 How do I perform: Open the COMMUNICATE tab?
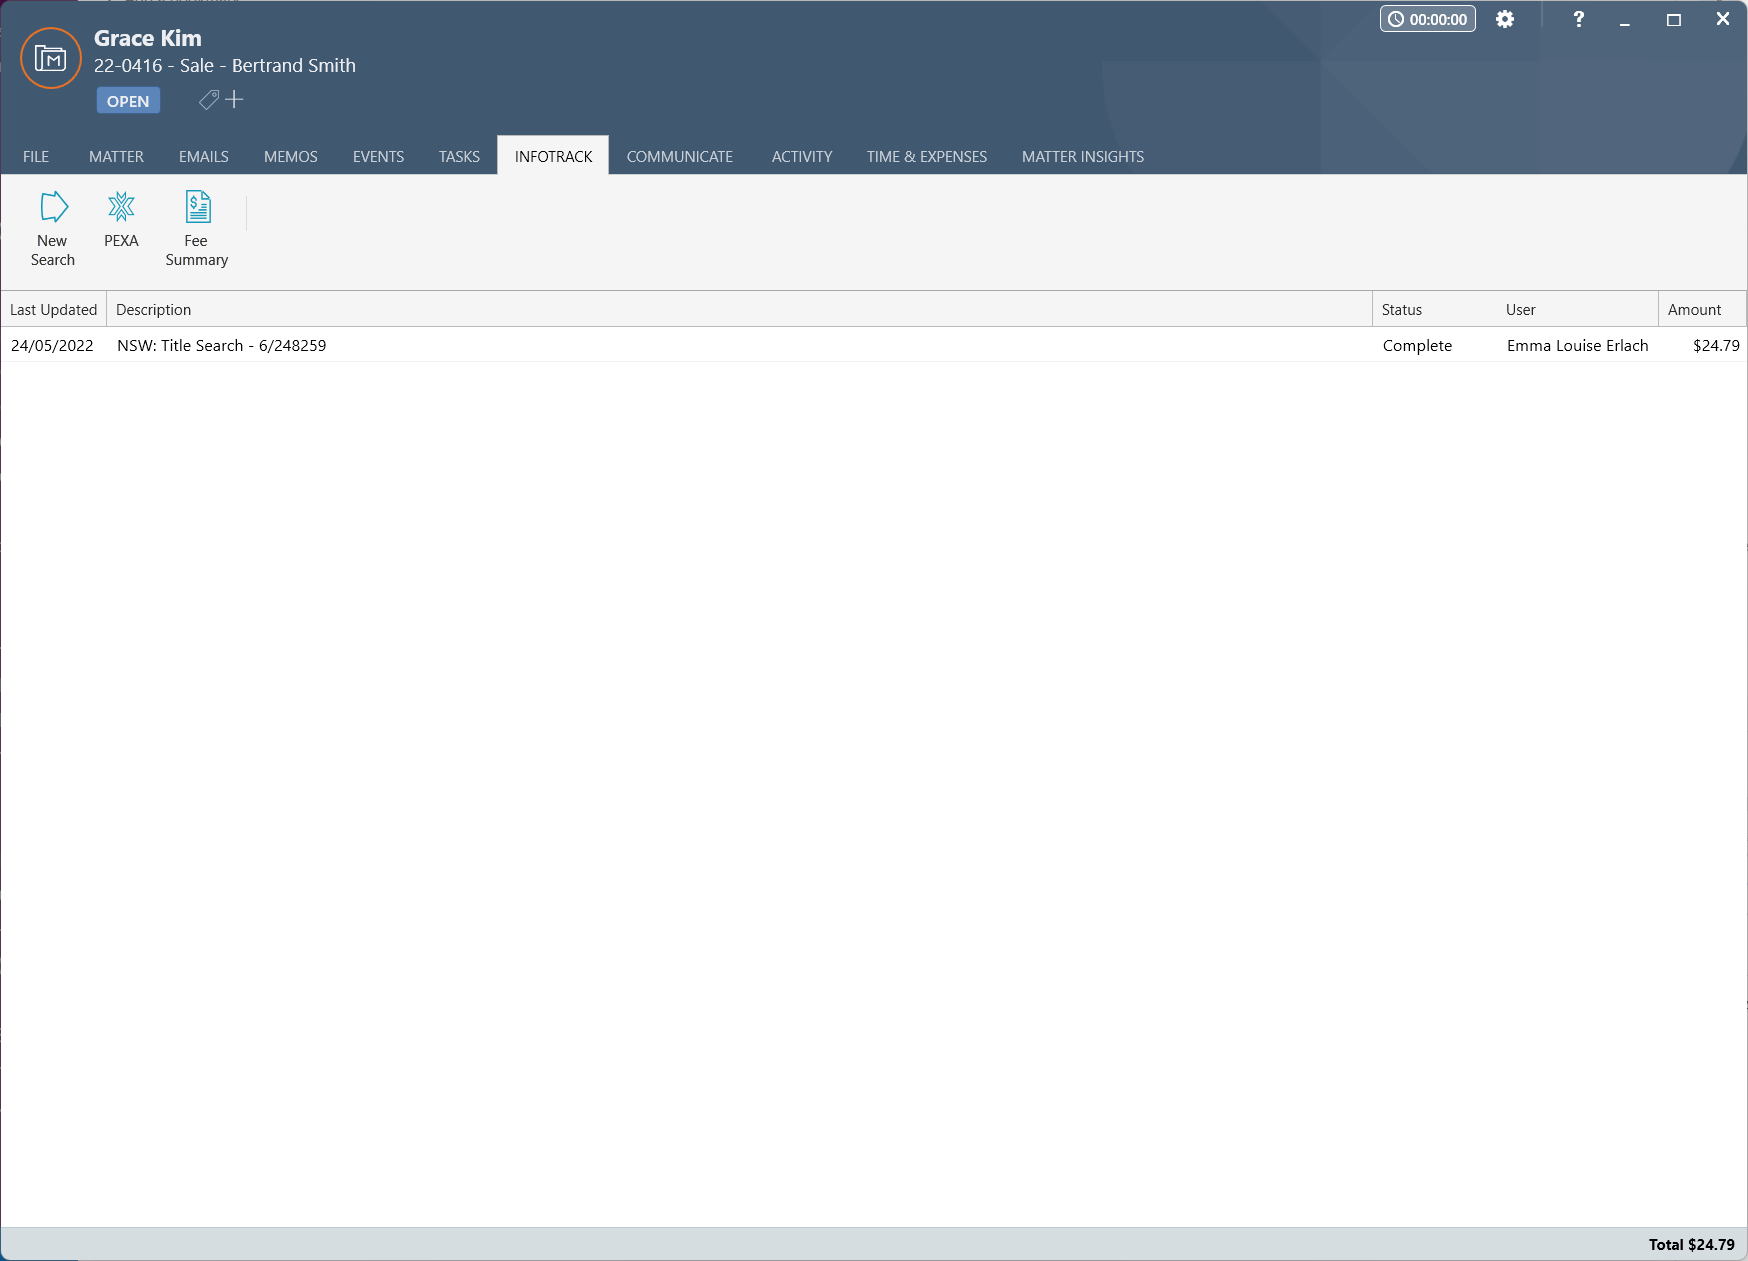(x=679, y=156)
